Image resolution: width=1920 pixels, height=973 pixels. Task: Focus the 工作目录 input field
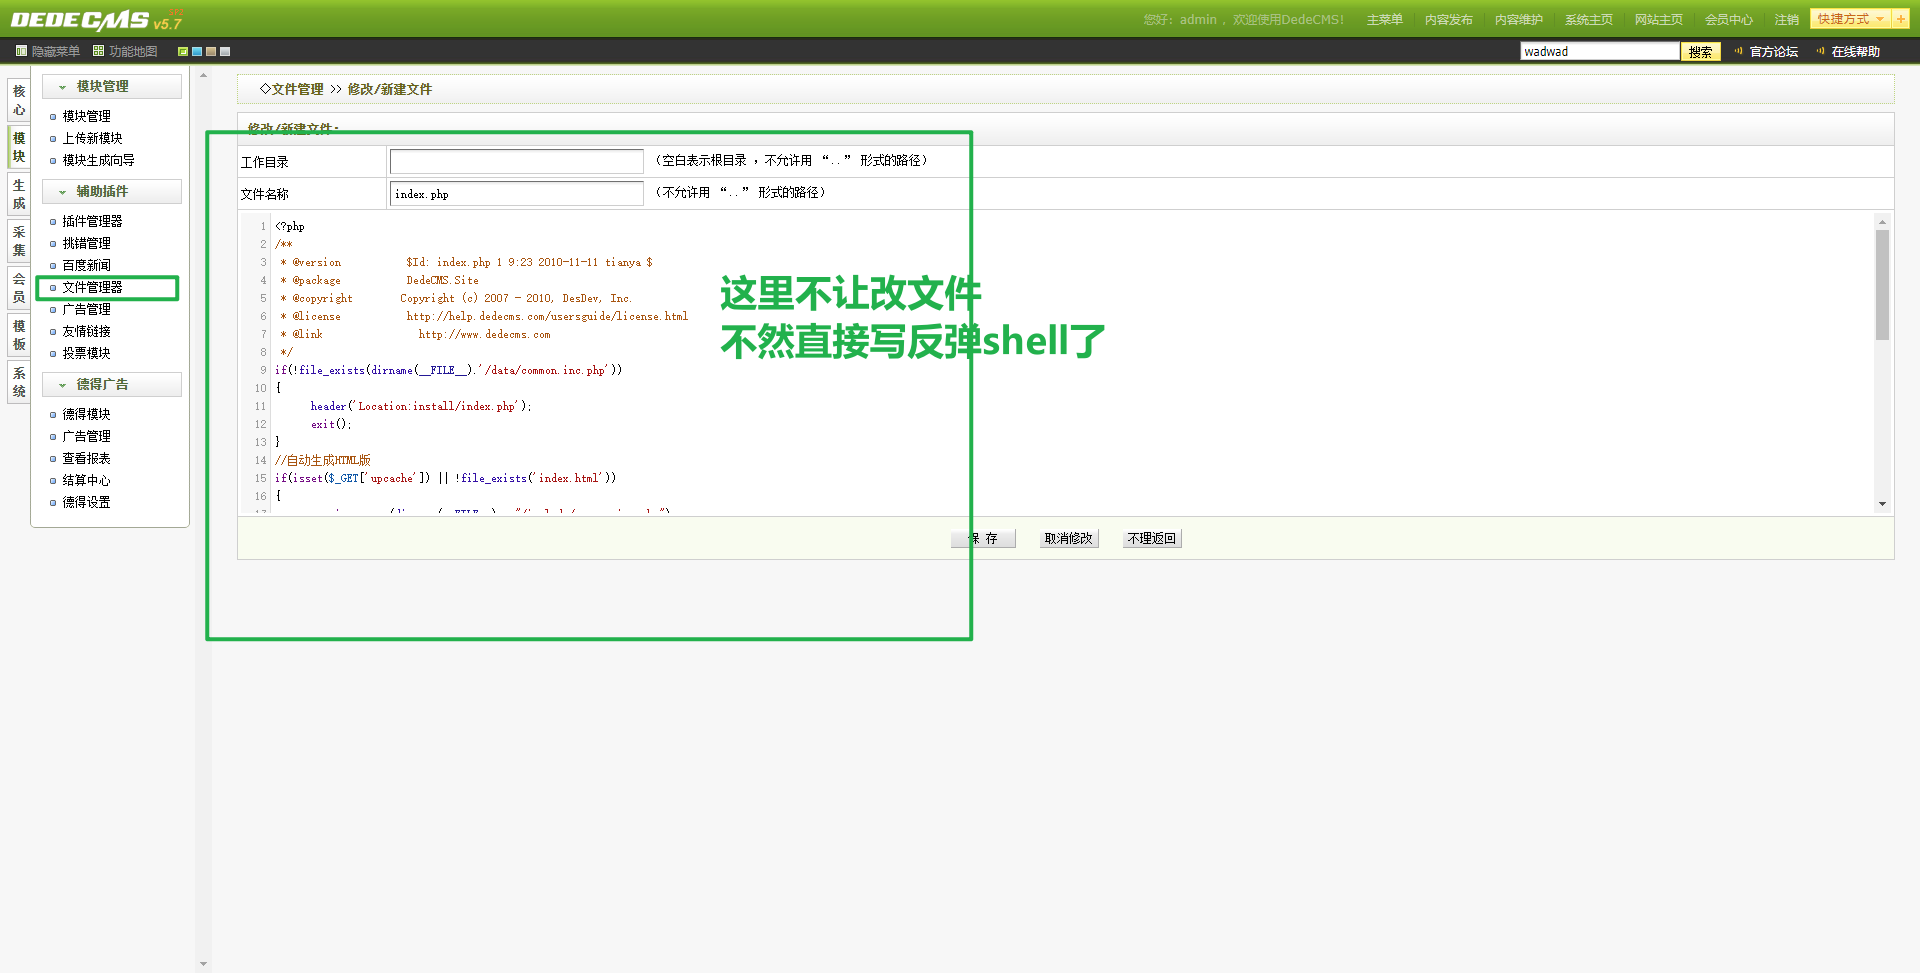pyautogui.click(x=516, y=161)
